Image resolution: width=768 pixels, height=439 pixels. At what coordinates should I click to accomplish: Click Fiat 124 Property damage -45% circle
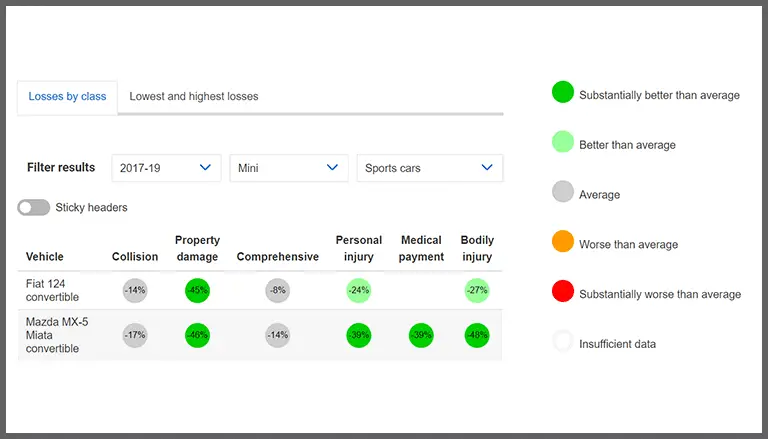(197, 291)
